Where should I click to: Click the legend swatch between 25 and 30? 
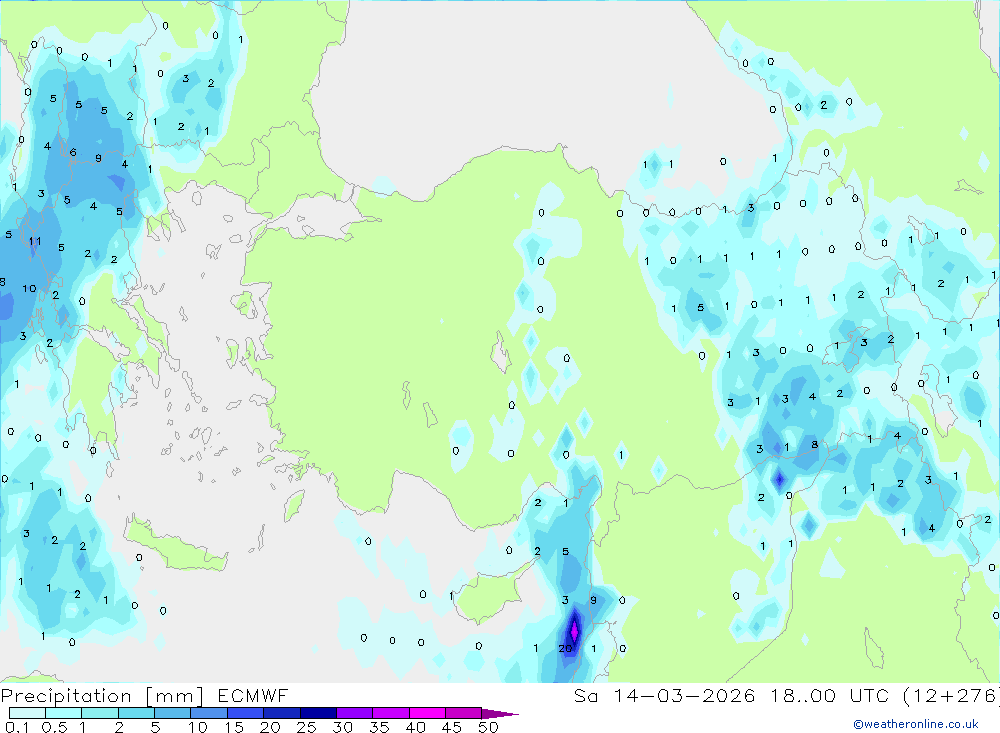[x=318, y=713]
